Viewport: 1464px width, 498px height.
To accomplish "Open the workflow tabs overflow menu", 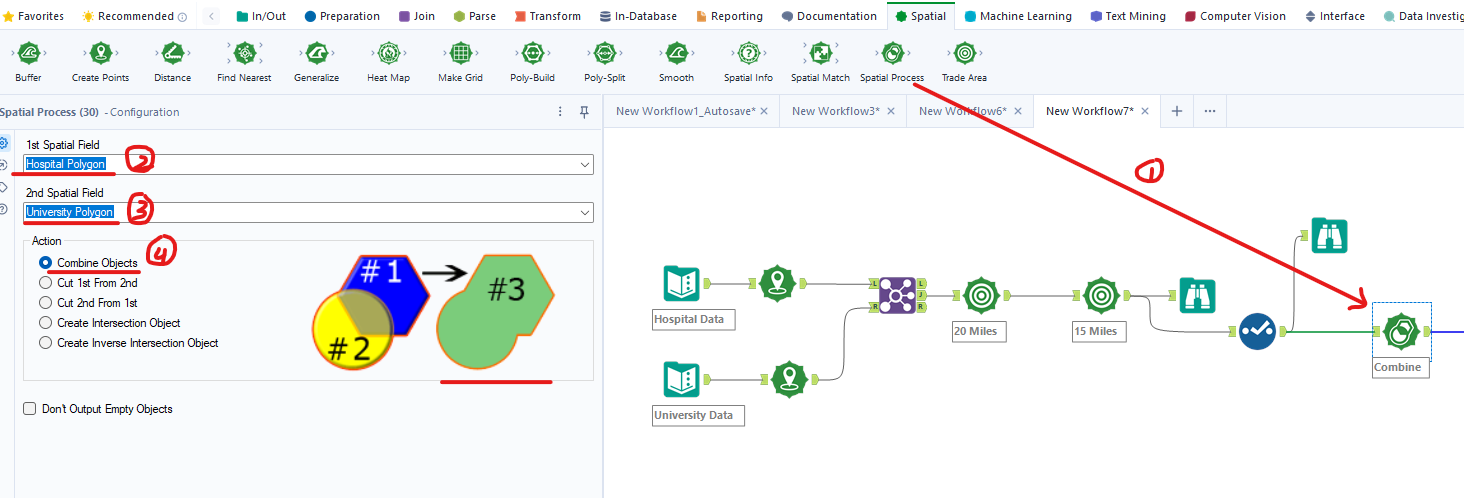I will [x=1210, y=111].
